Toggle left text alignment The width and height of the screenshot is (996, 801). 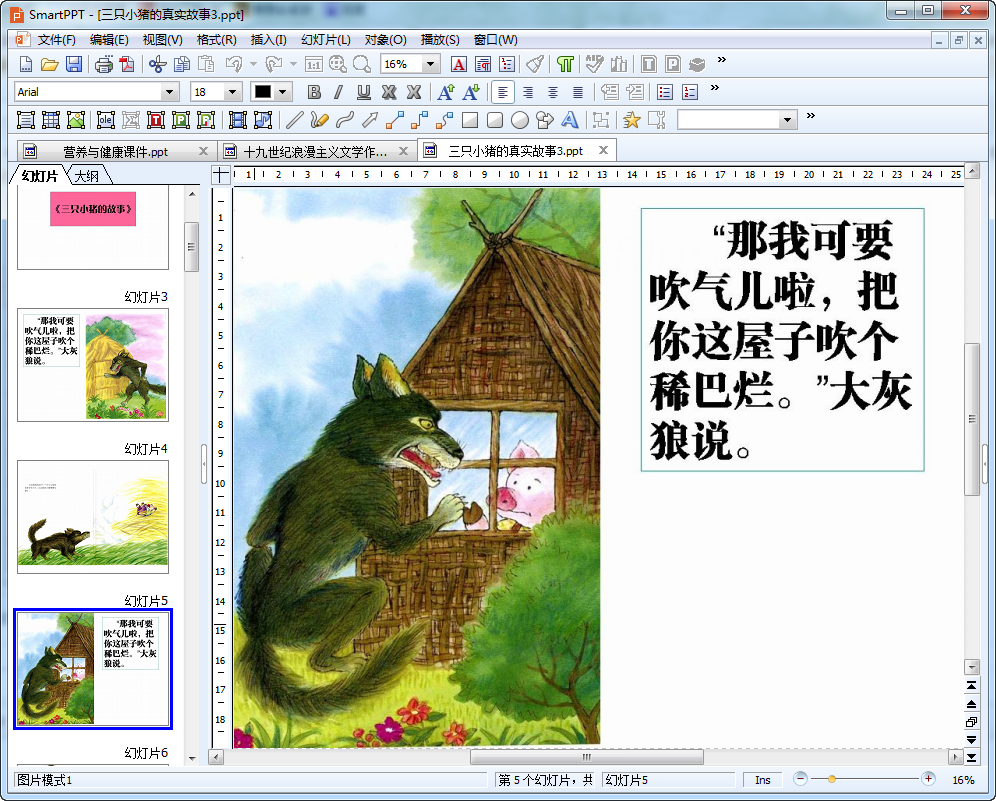(x=502, y=92)
